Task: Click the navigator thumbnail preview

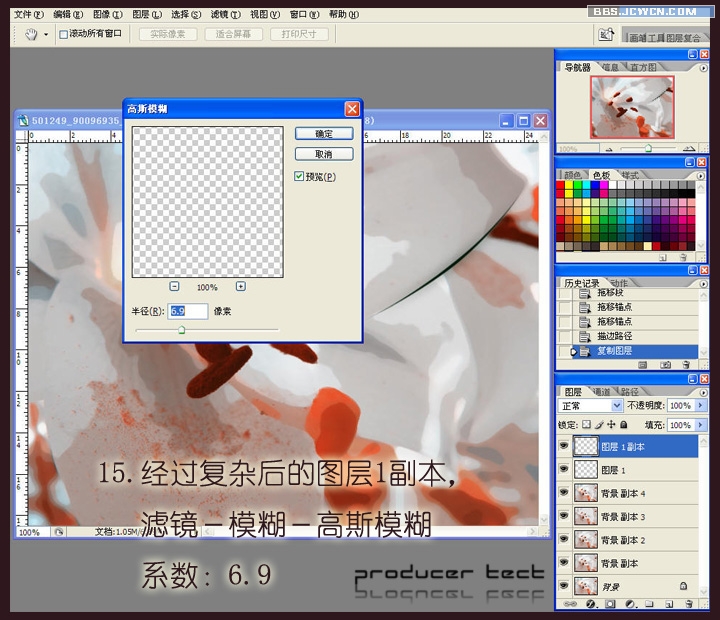Action: (632, 107)
